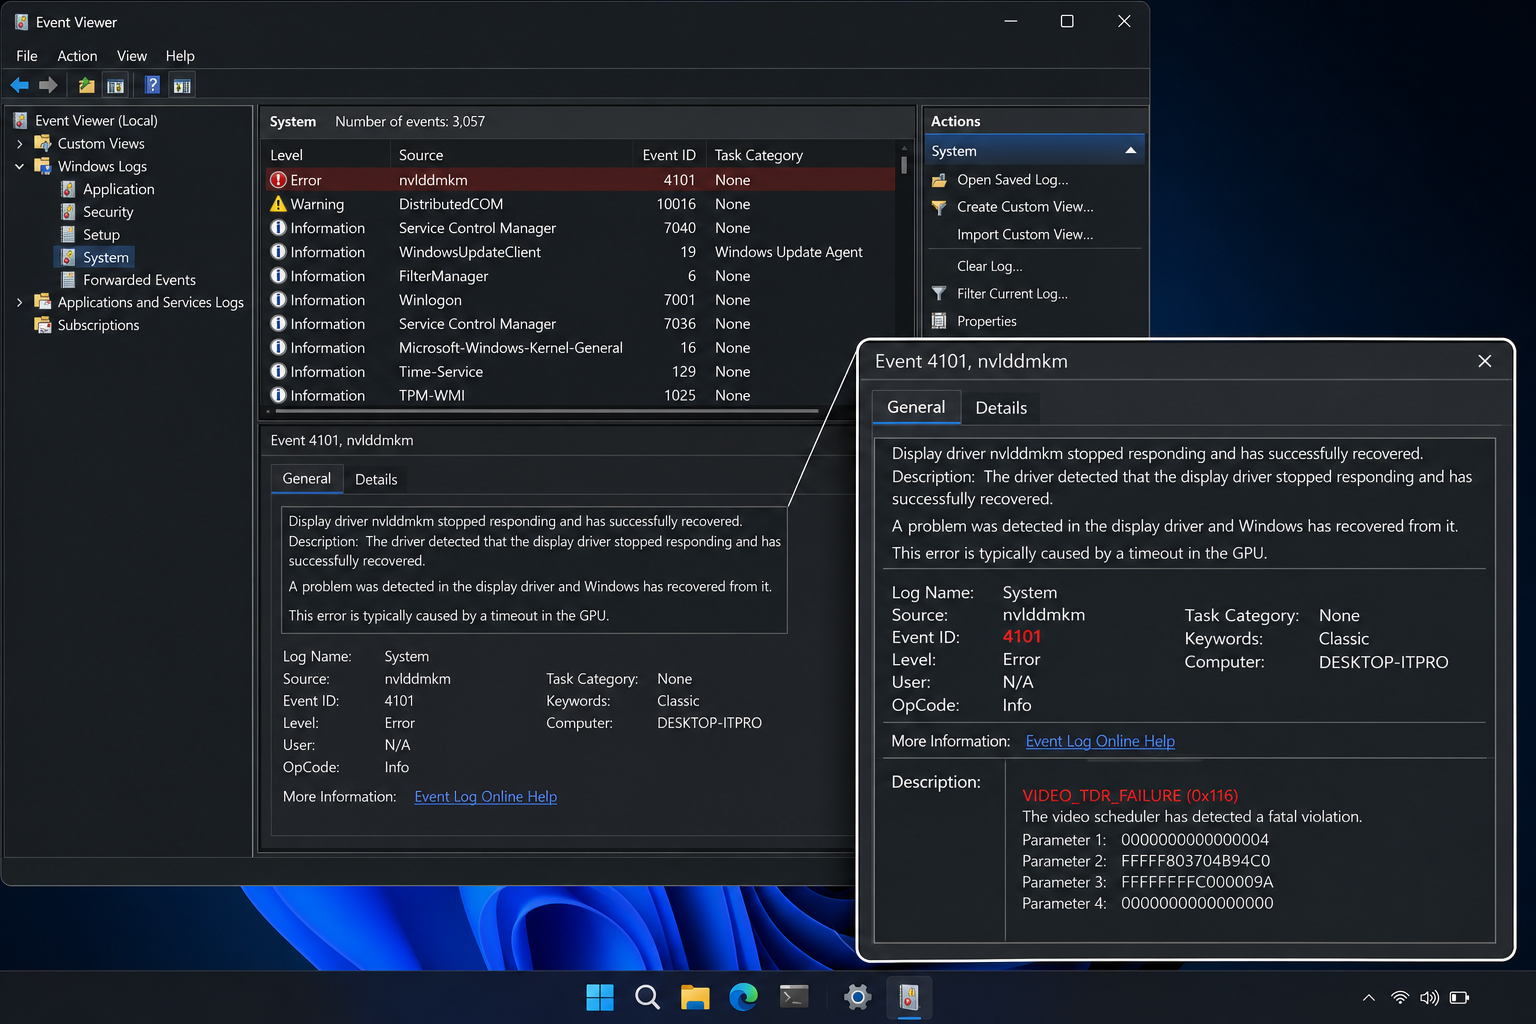This screenshot has width=1536, height=1024.
Task: Sort events by the Source column header
Action: coord(511,155)
